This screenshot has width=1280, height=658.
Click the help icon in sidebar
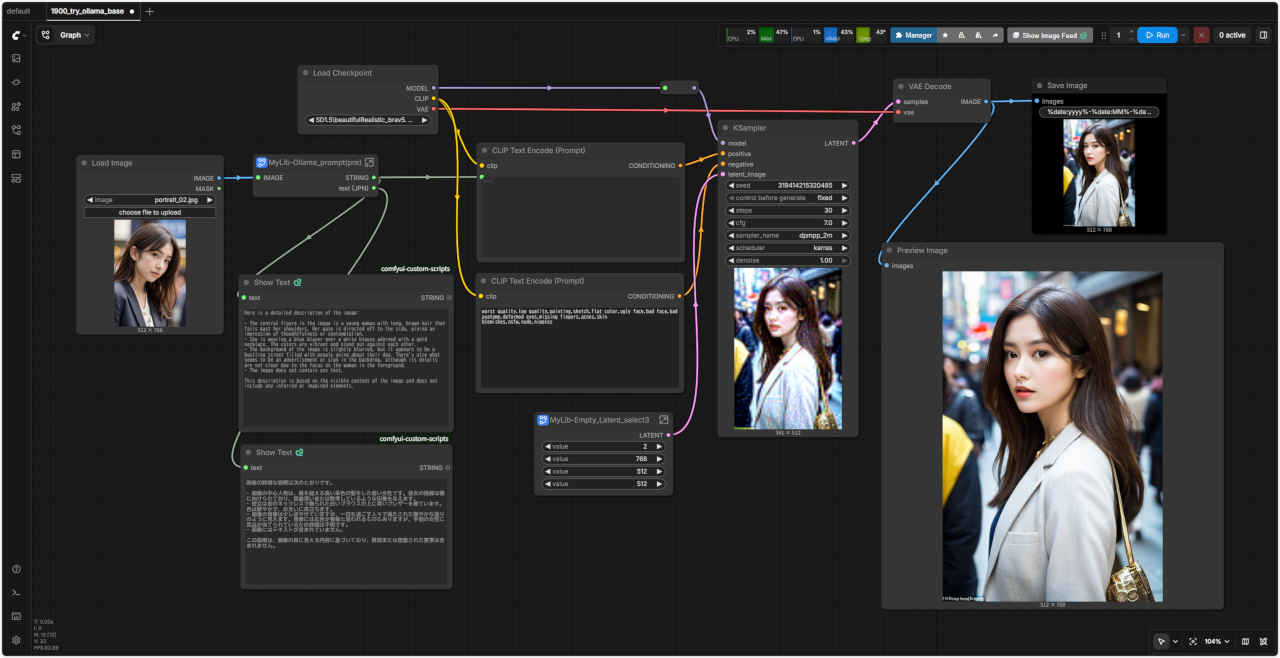click(16, 569)
